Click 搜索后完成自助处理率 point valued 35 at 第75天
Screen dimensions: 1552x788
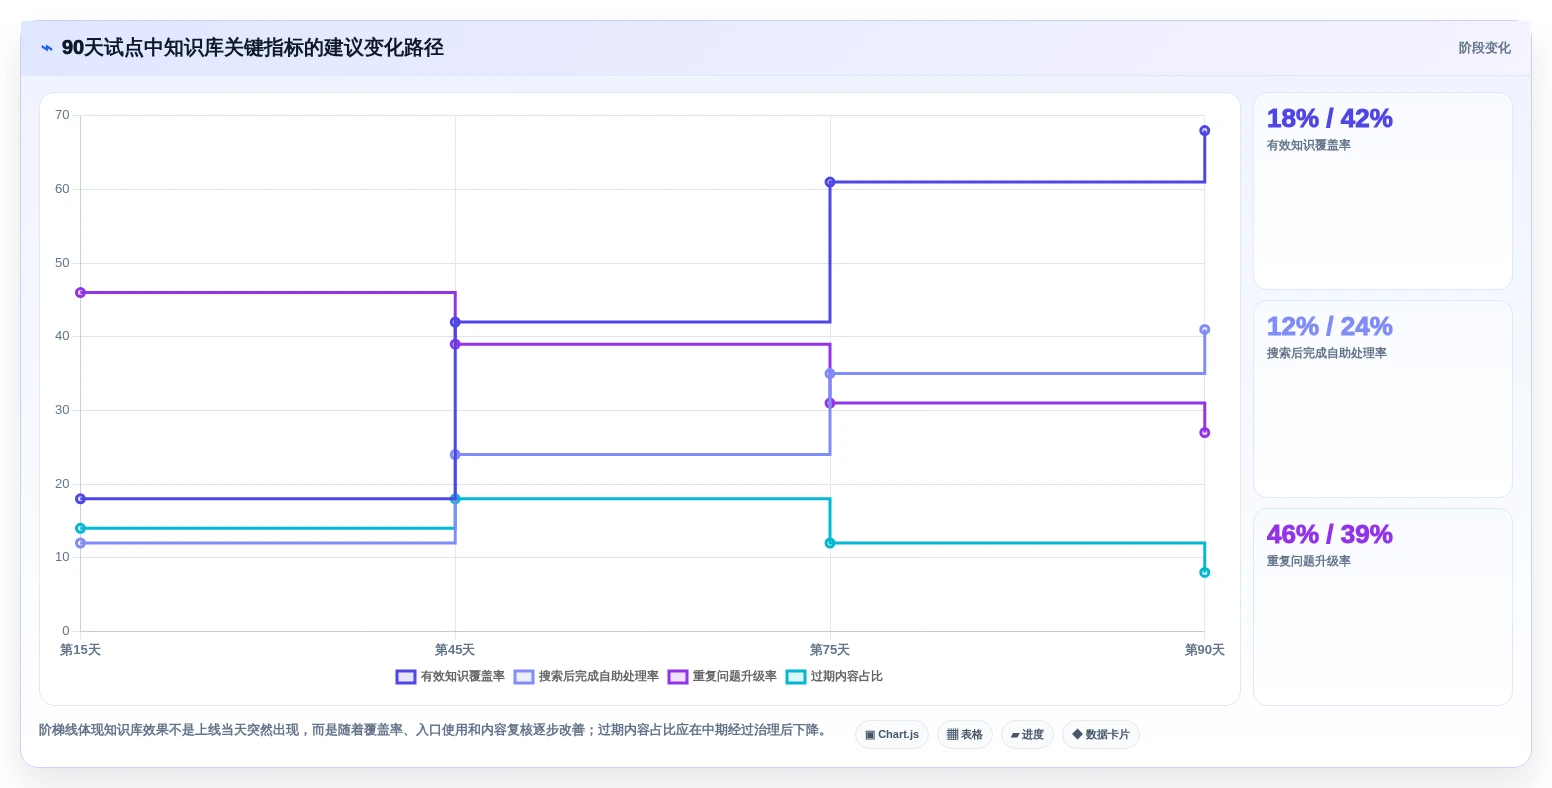[x=830, y=374]
